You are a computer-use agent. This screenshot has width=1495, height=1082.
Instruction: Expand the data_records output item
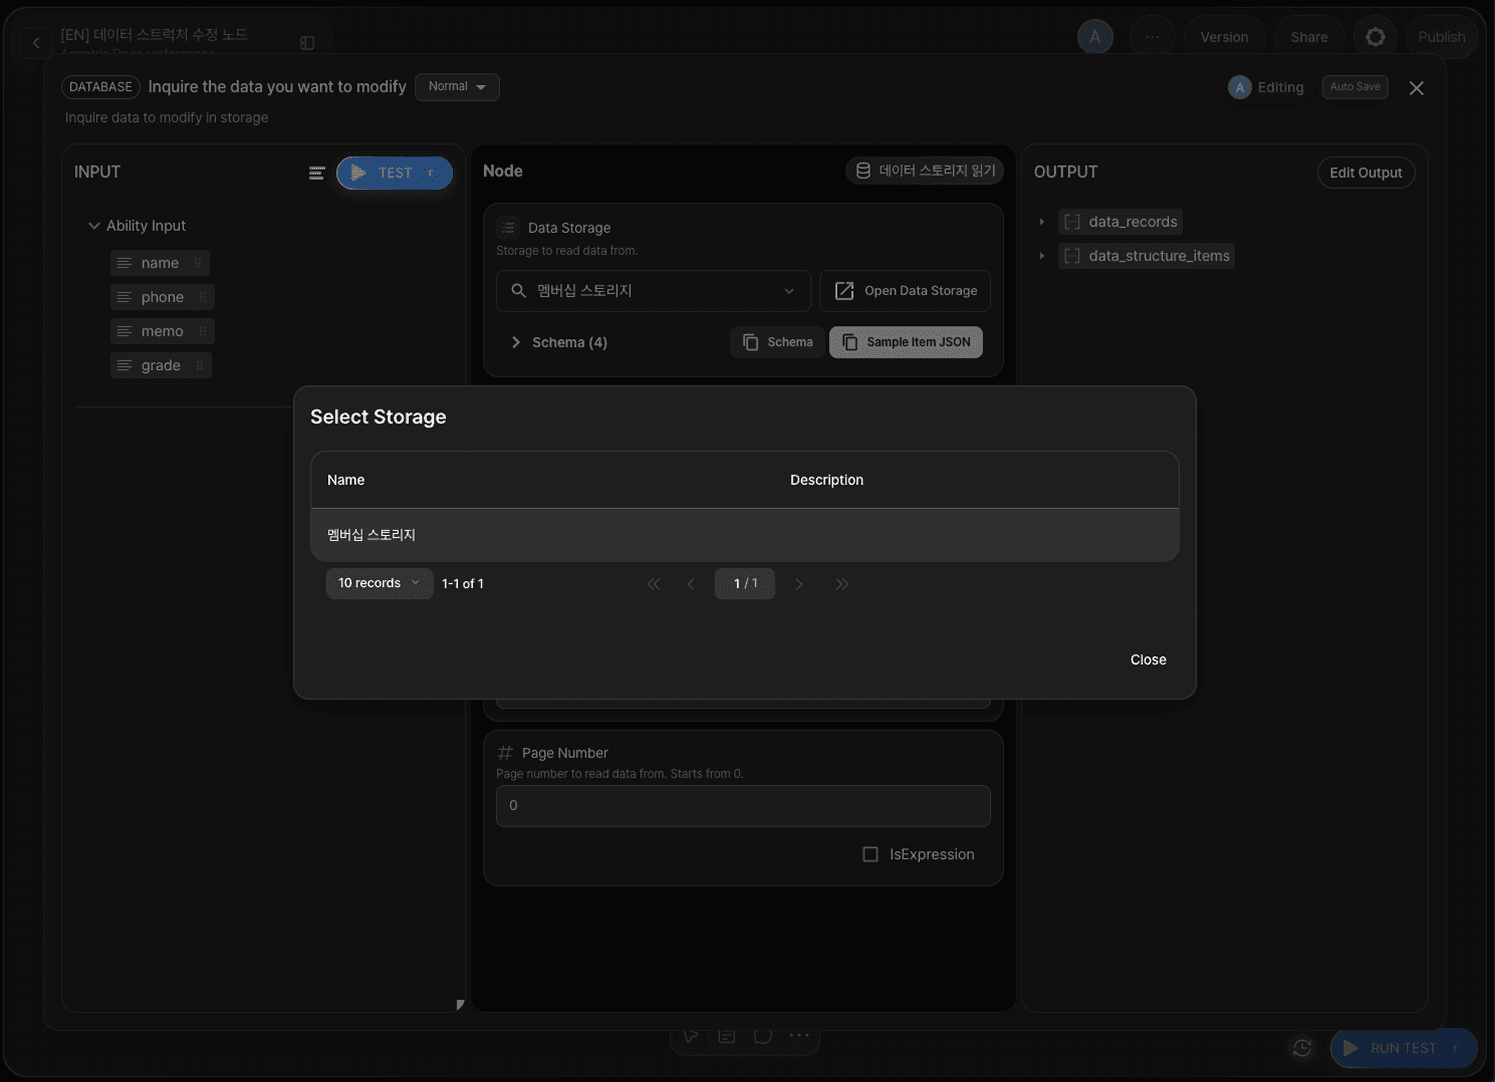click(1041, 222)
